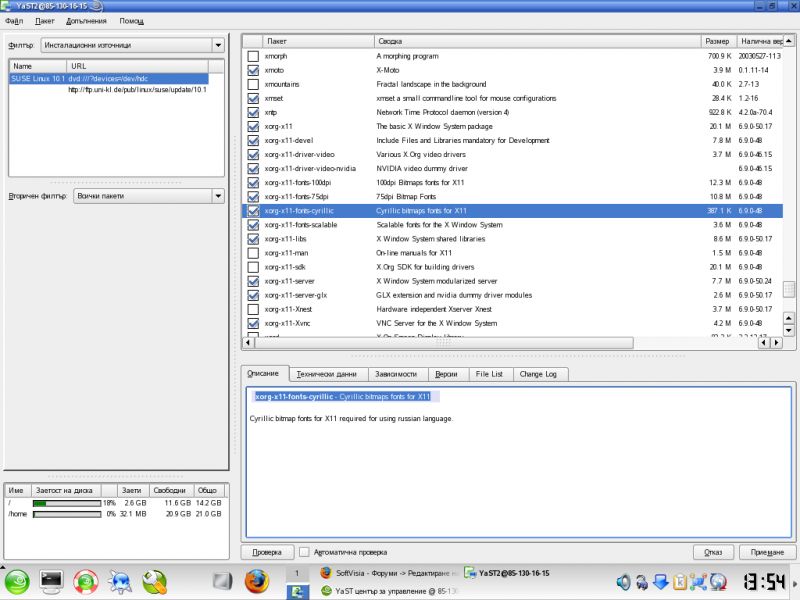The height and width of the screenshot is (600, 800).
Task: Toggle the xorg-x11-devel checkbox
Action: click(253, 140)
